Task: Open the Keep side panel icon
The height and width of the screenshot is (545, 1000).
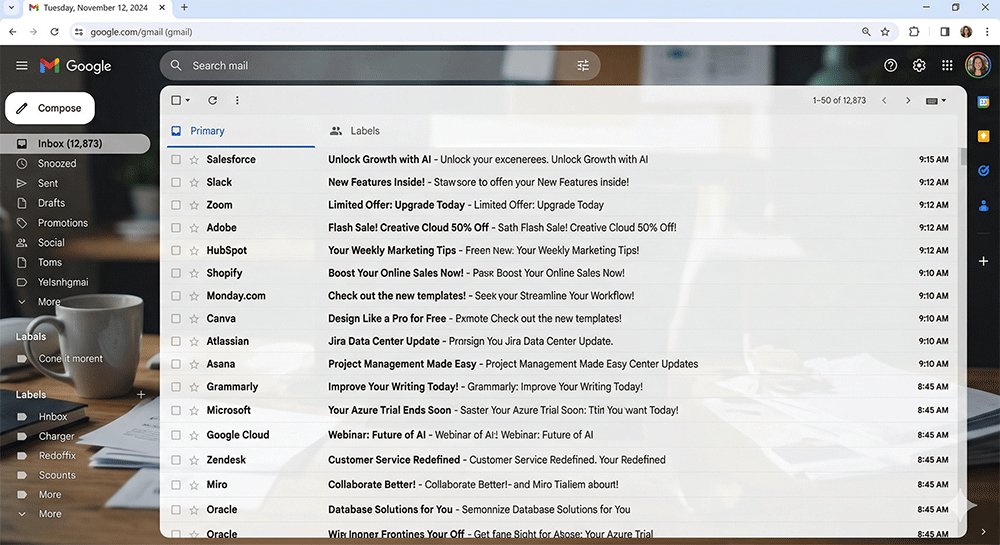Action: [983, 136]
